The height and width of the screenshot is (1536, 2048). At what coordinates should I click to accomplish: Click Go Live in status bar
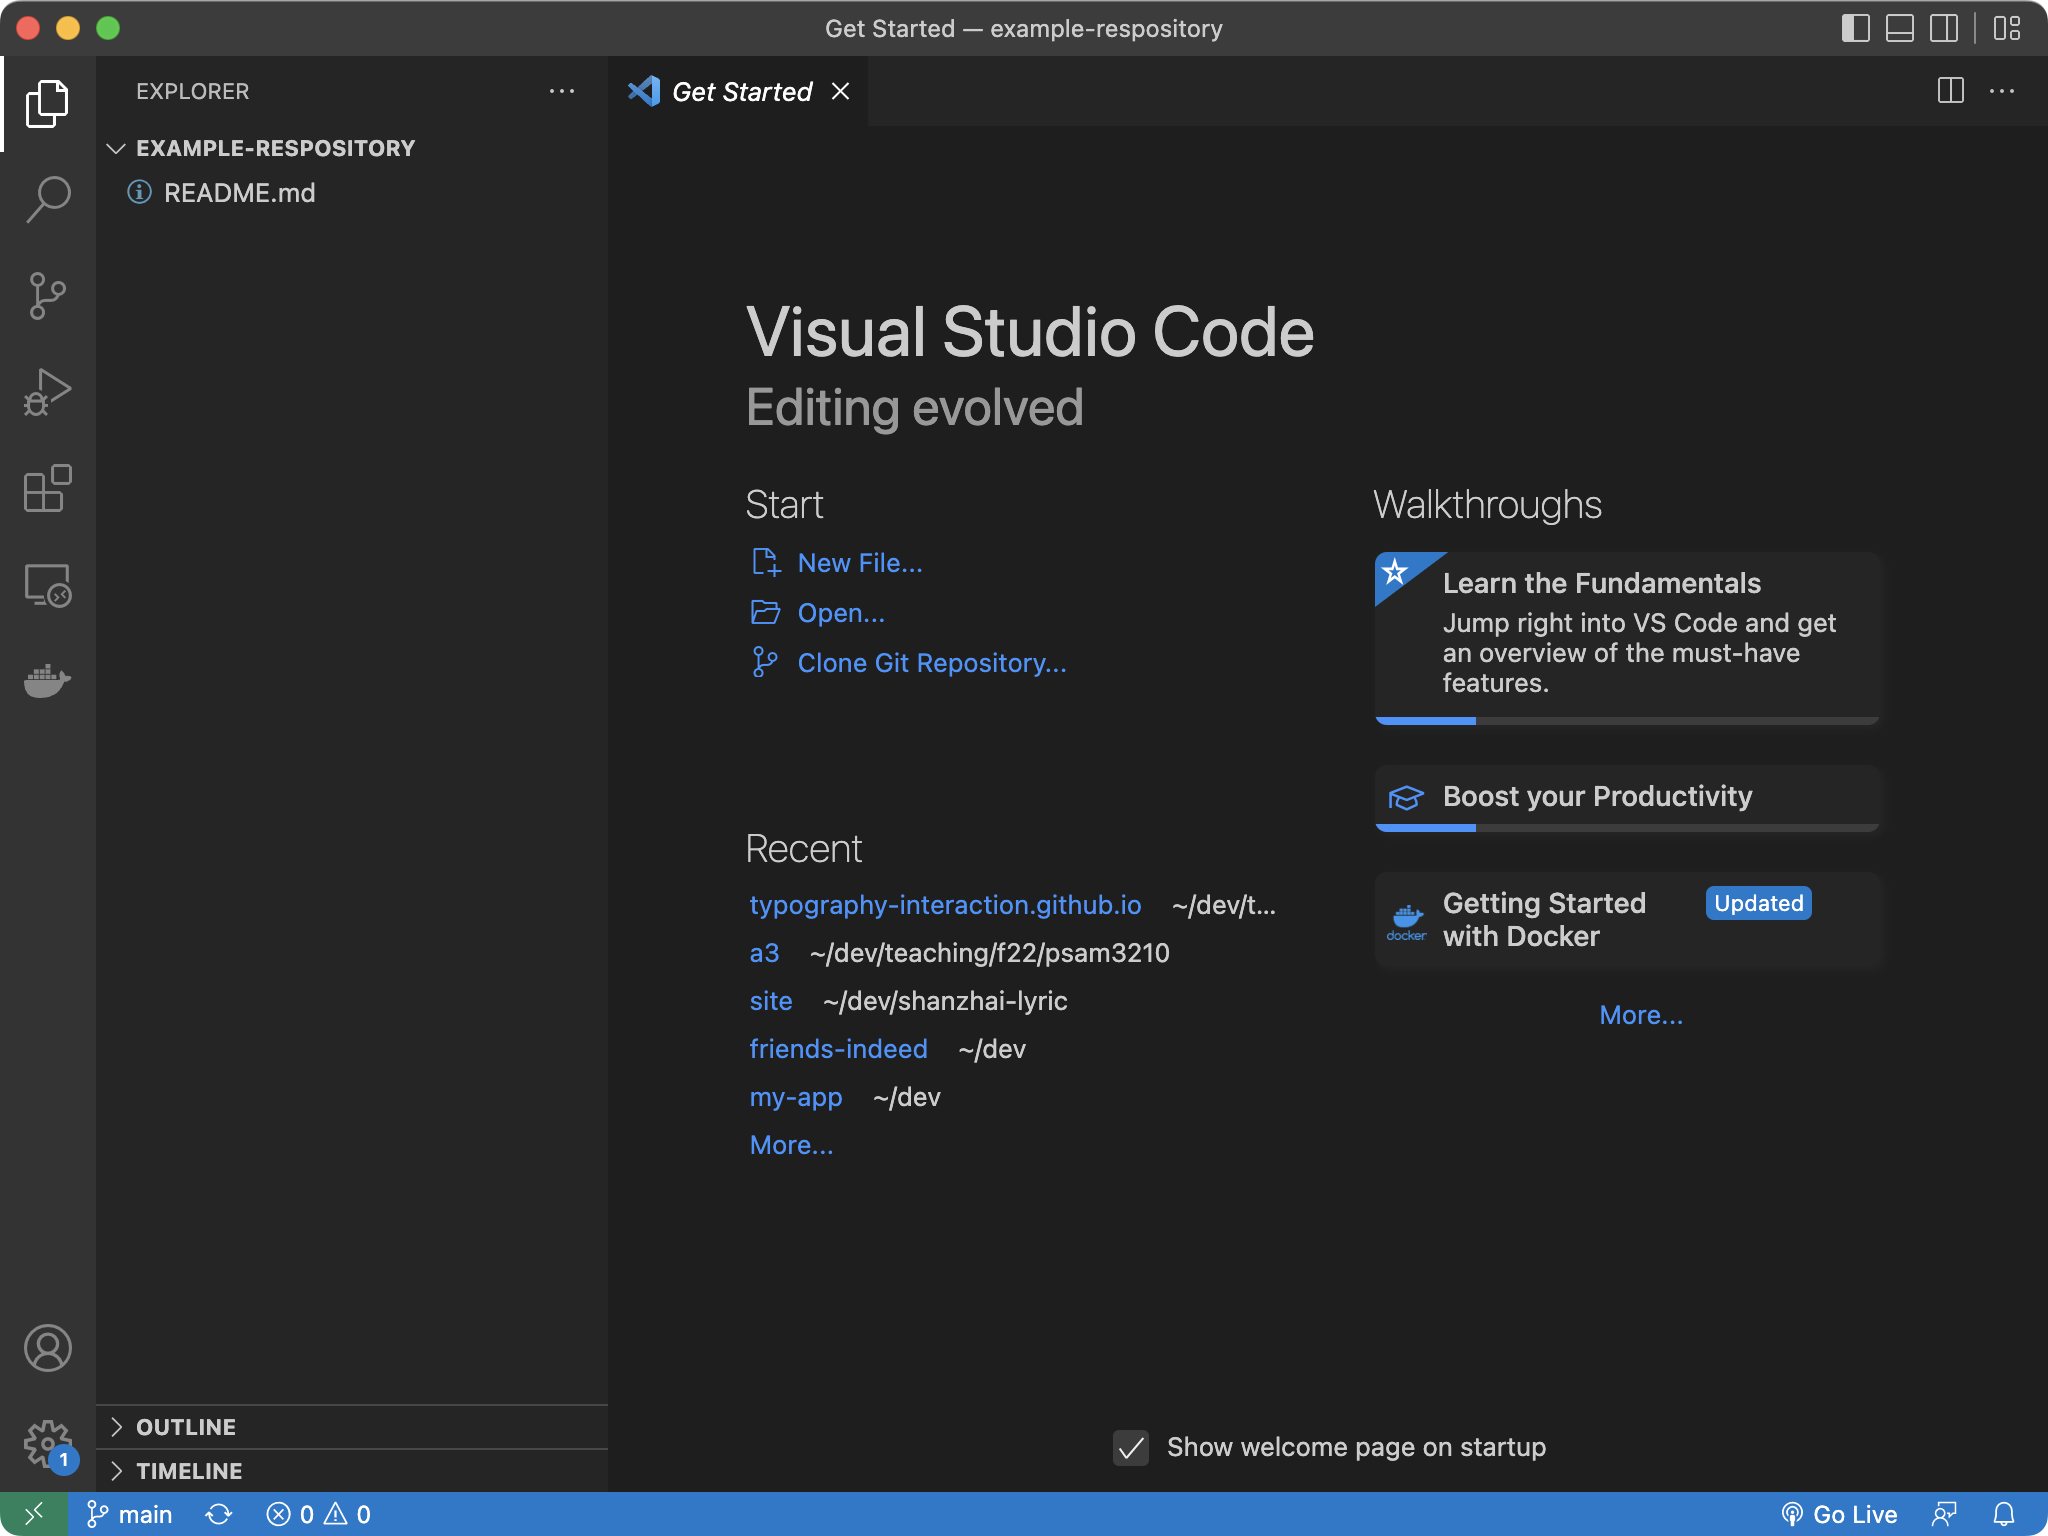[x=1840, y=1514]
